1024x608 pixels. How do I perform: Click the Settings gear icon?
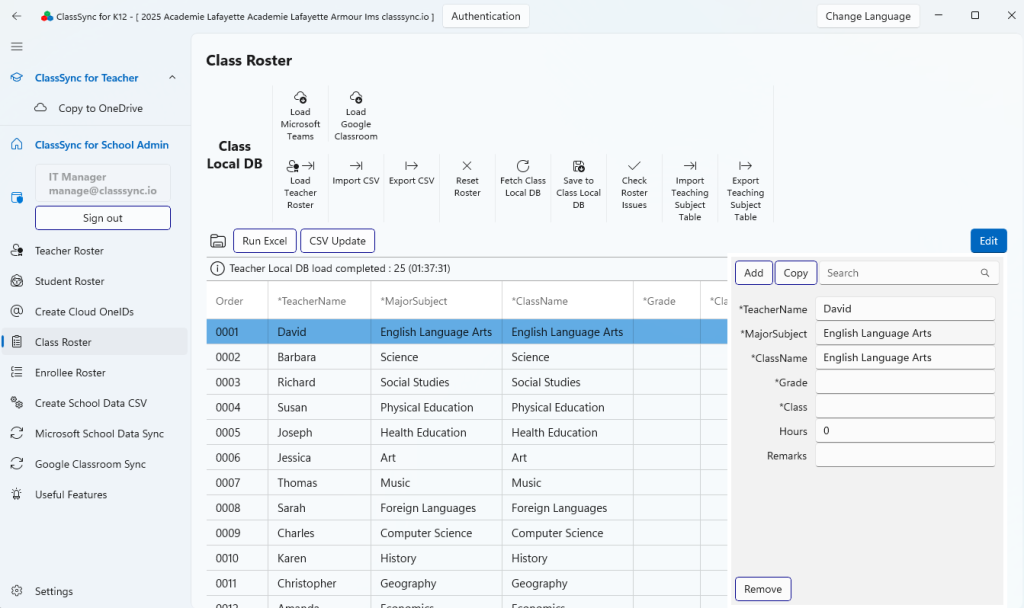[x=17, y=591]
